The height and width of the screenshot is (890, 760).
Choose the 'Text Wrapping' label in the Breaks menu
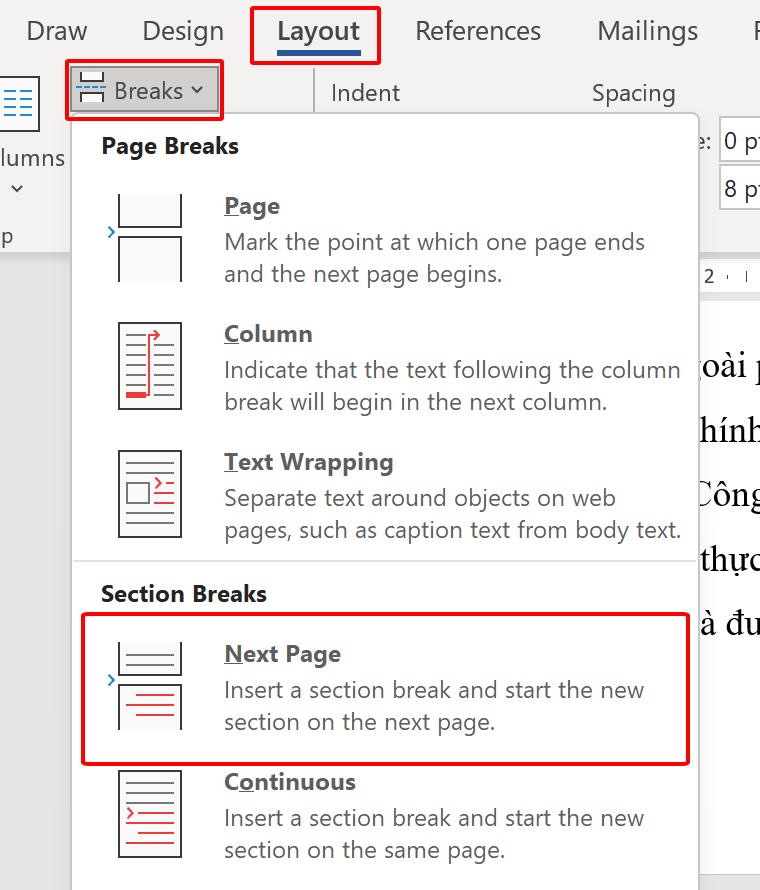coord(309,462)
